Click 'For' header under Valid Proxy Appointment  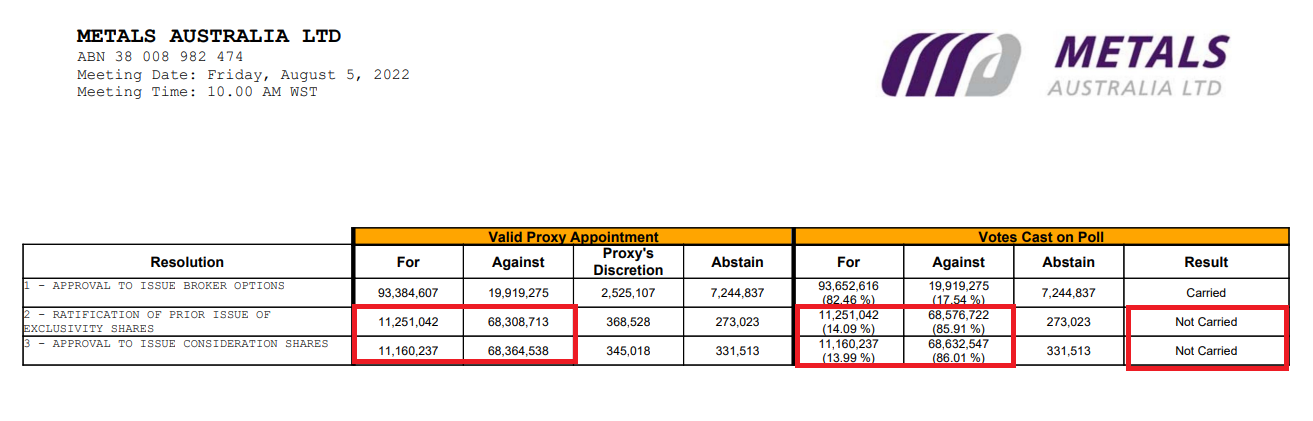tap(408, 262)
